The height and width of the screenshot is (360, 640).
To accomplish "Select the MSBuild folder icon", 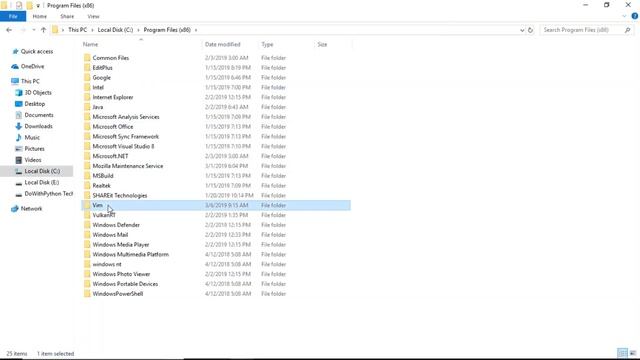I will click(x=87, y=176).
